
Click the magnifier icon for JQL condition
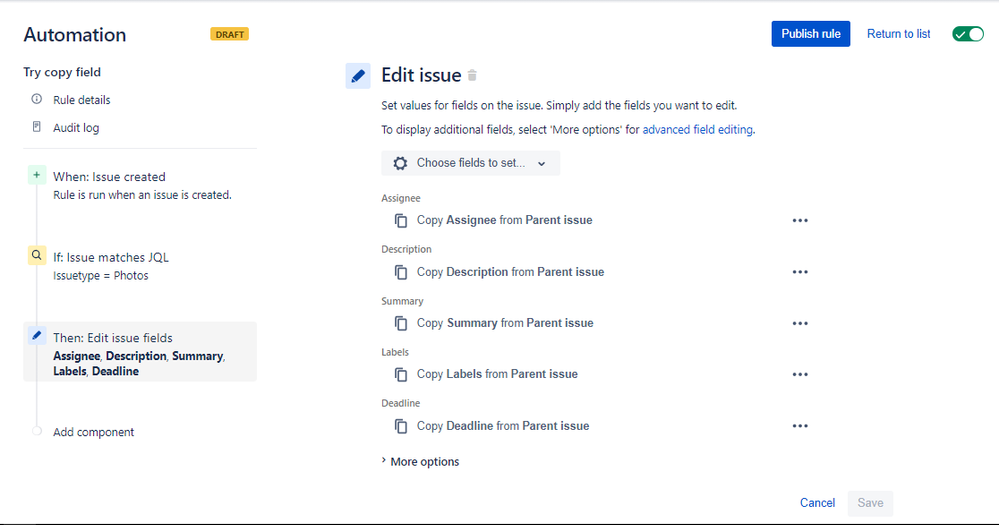tap(37, 255)
